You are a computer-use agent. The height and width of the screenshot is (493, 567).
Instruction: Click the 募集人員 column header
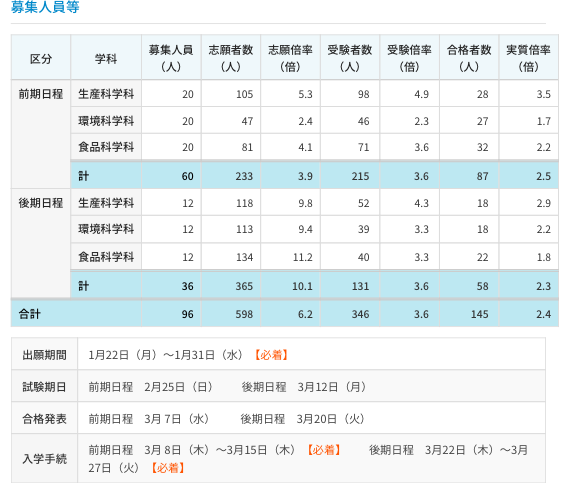click(171, 58)
